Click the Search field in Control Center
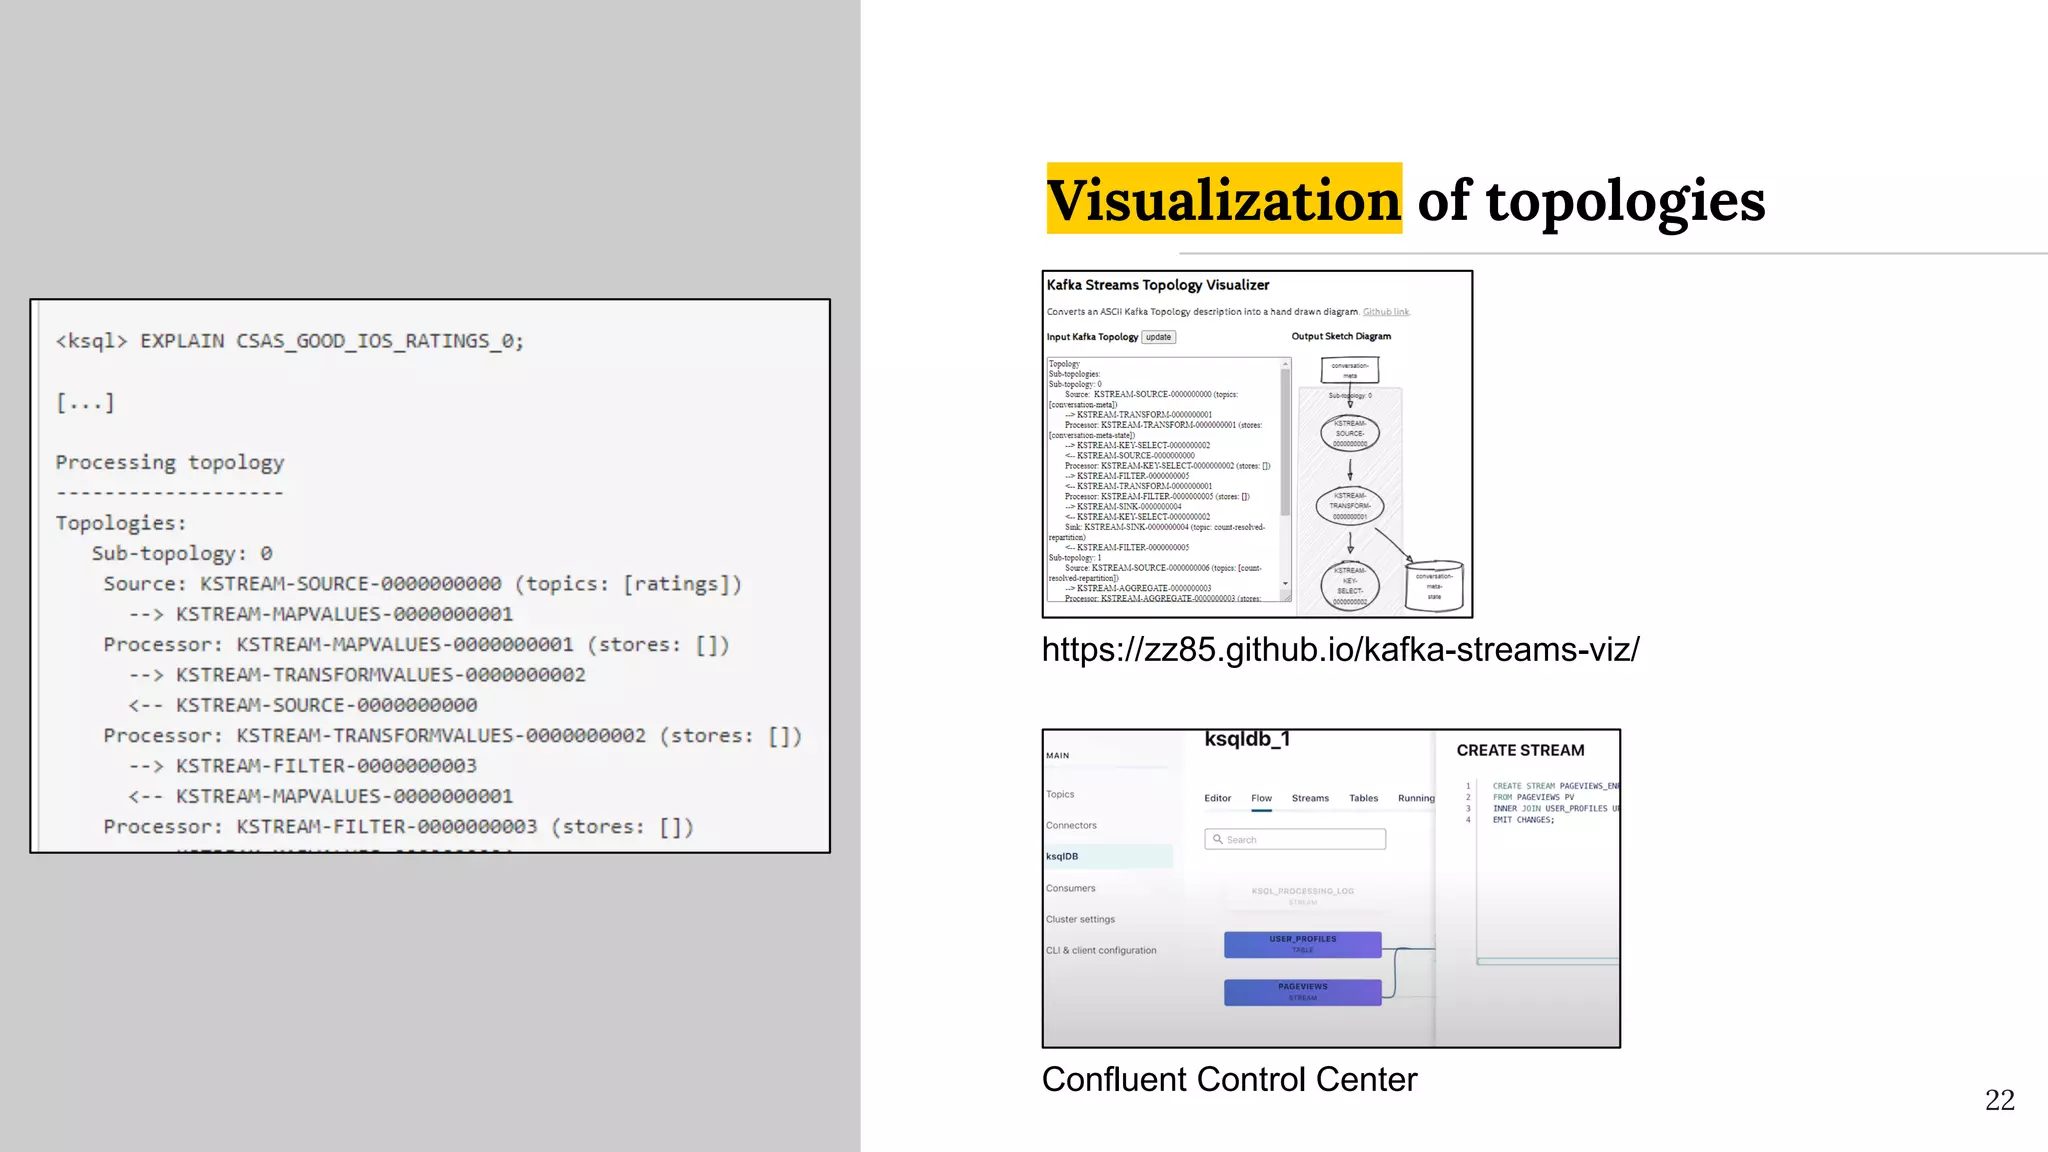This screenshot has height=1152, width=2048. pyautogui.click(x=1295, y=839)
